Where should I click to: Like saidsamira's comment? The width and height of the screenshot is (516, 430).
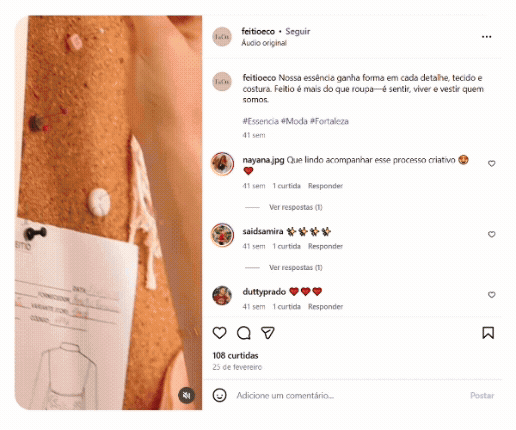491,234
